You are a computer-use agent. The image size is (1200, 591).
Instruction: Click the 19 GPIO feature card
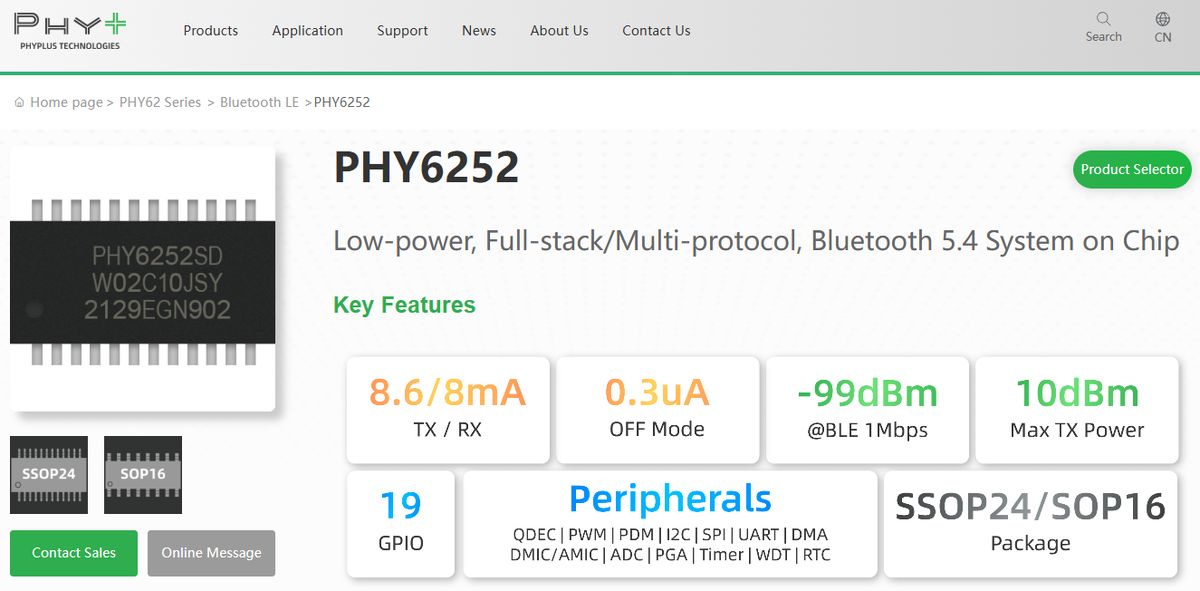tap(400, 524)
